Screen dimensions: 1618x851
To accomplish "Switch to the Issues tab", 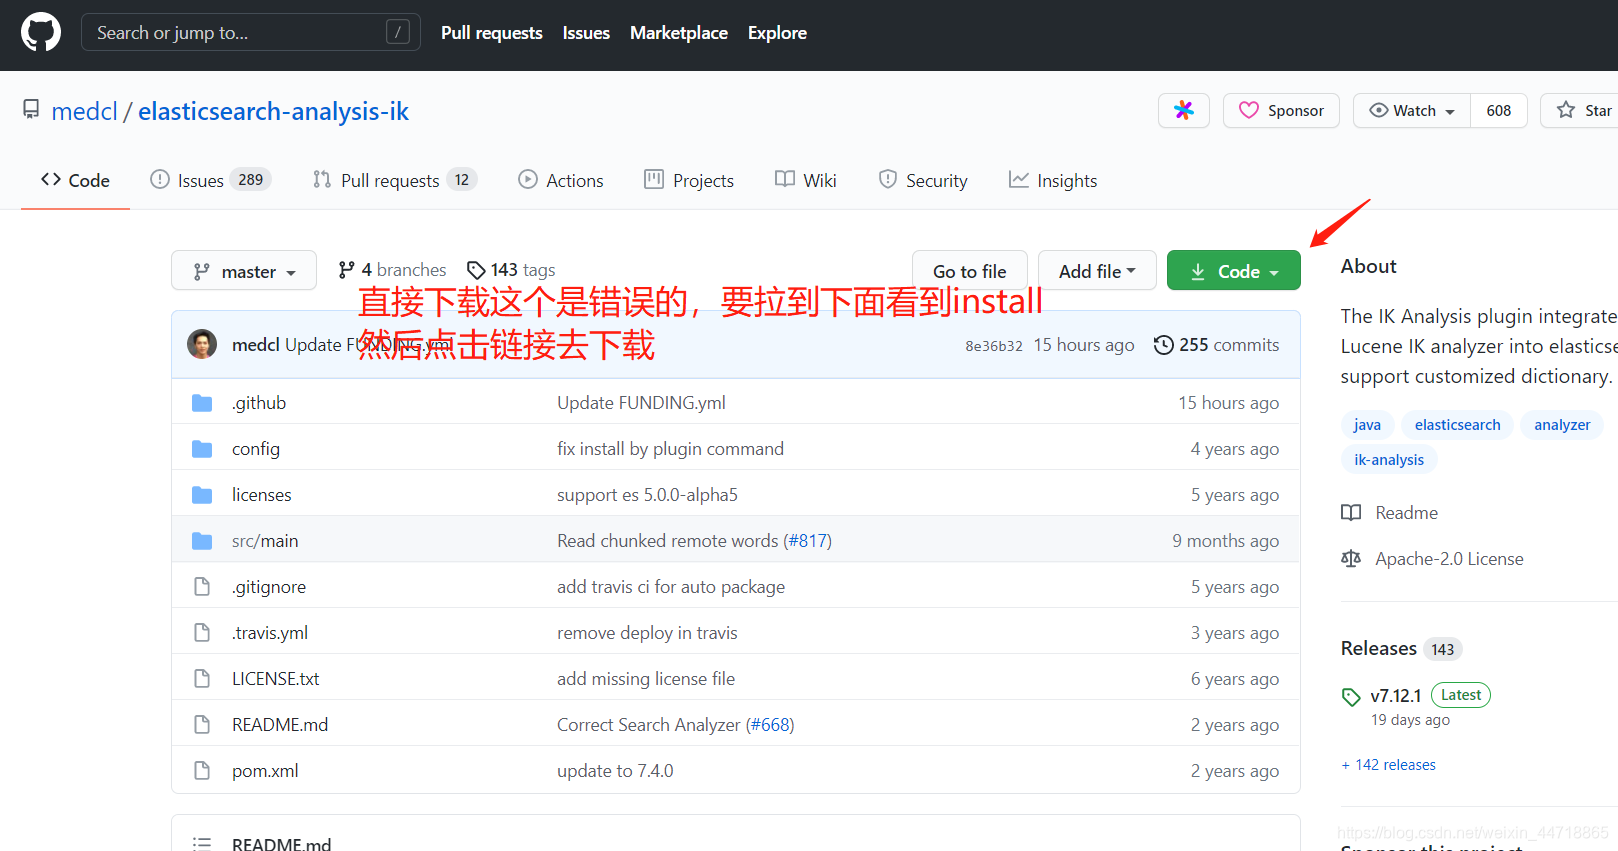I will point(210,180).
